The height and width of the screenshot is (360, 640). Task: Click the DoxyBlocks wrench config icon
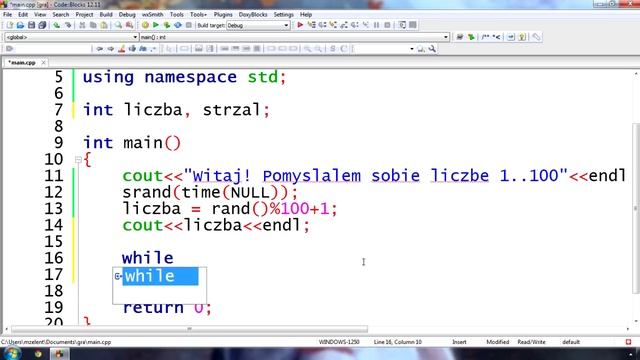[x=536, y=37]
